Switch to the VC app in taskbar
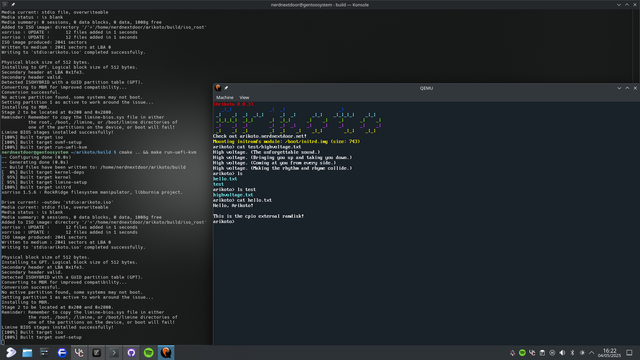This screenshot has width=640, height=360. pos(79,353)
